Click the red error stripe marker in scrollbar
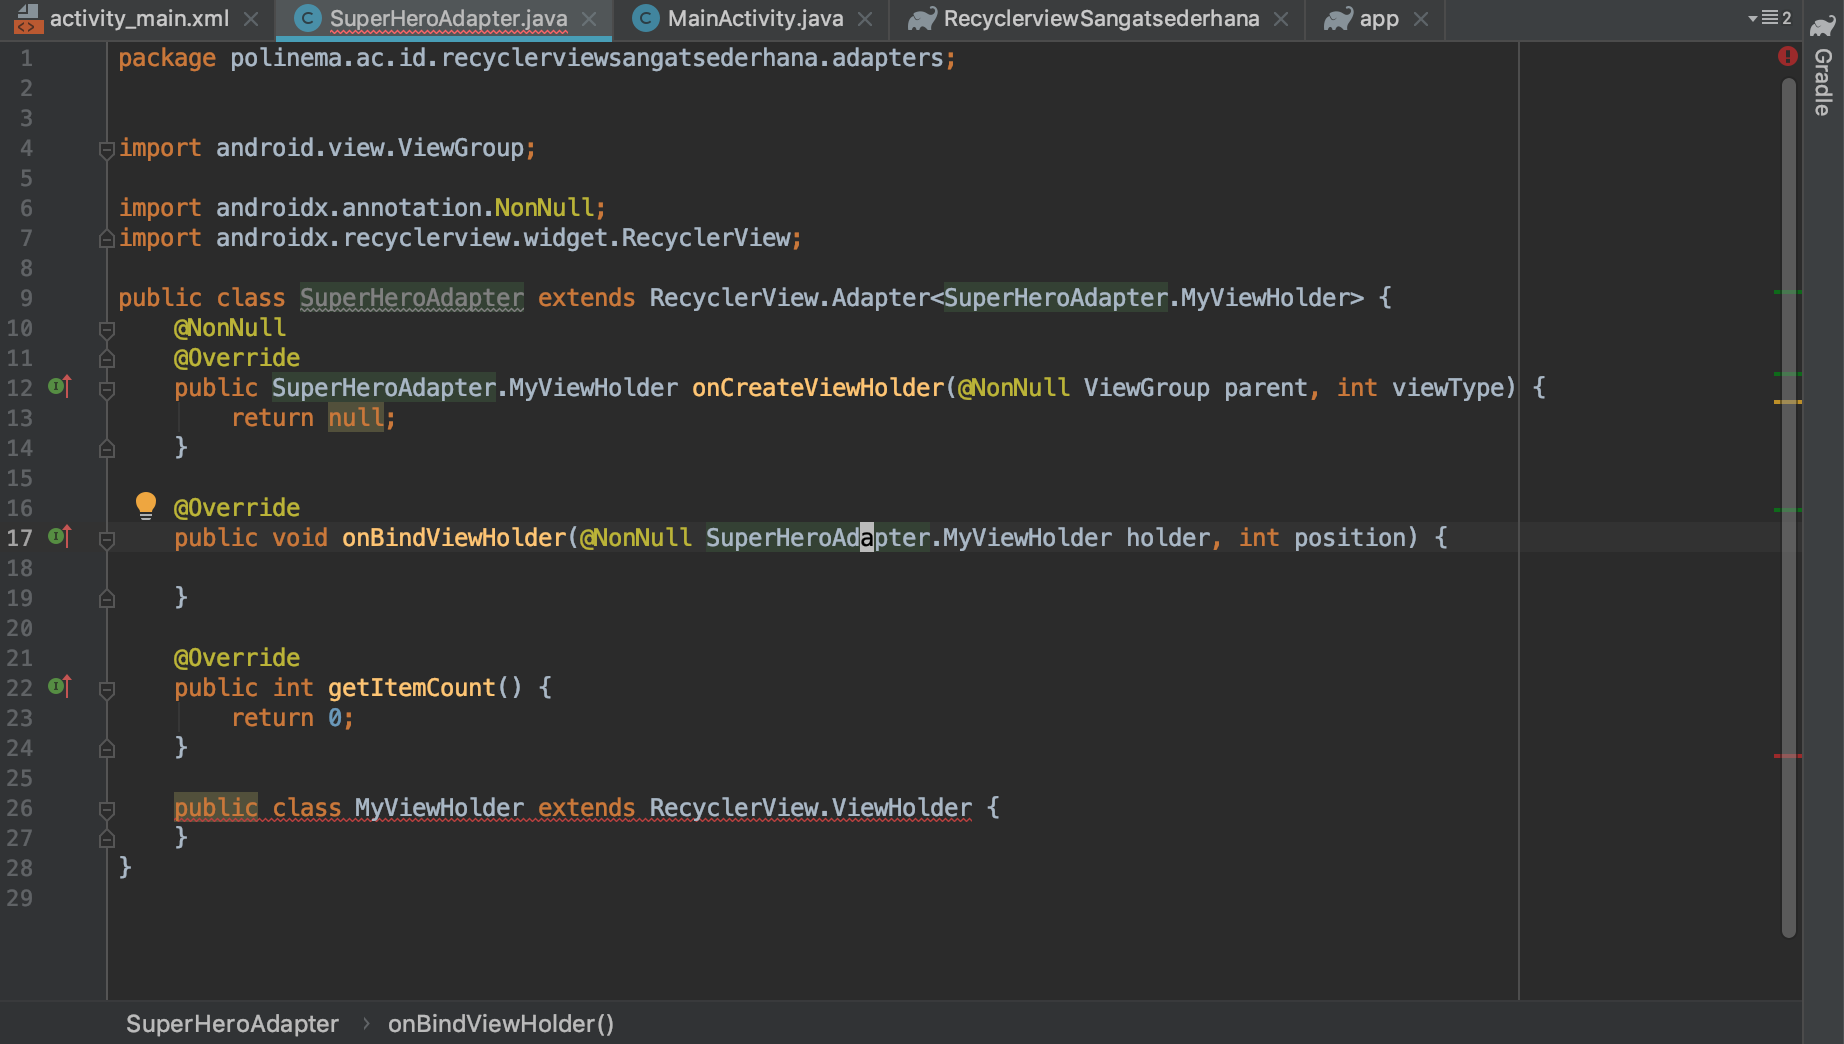The height and width of the screenshot is (1044, 1844). (x=1788, y=756)
